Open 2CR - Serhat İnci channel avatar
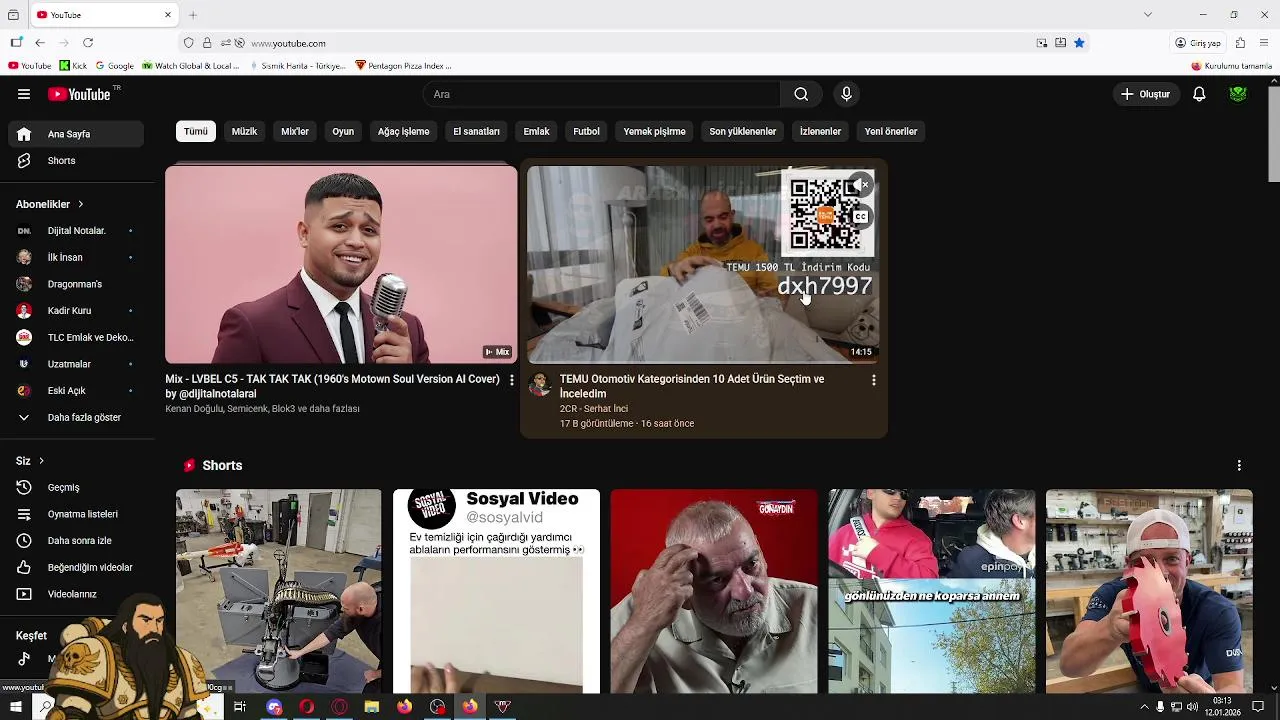This screenshot has height=720, width=1280. [x=540, y=385]
